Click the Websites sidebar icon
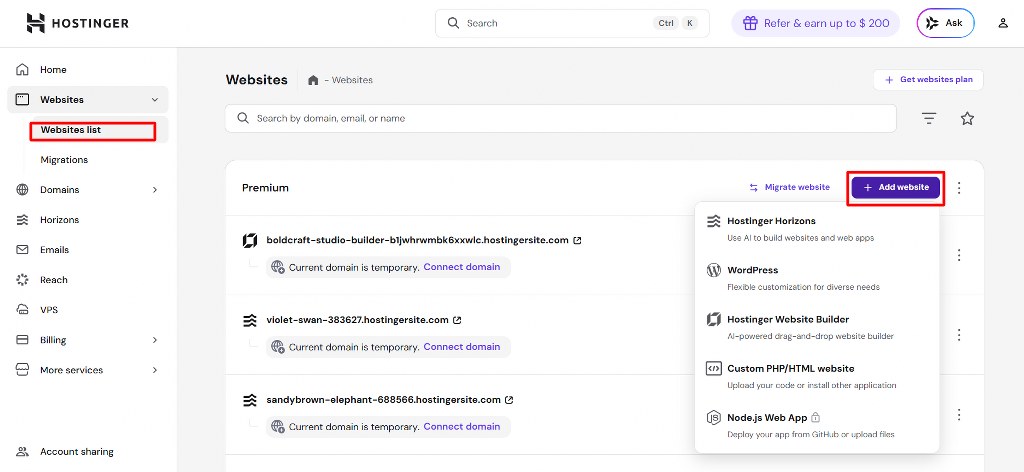Image resolution: width=1024 pixels, height=472 pixels. point(22,99)
